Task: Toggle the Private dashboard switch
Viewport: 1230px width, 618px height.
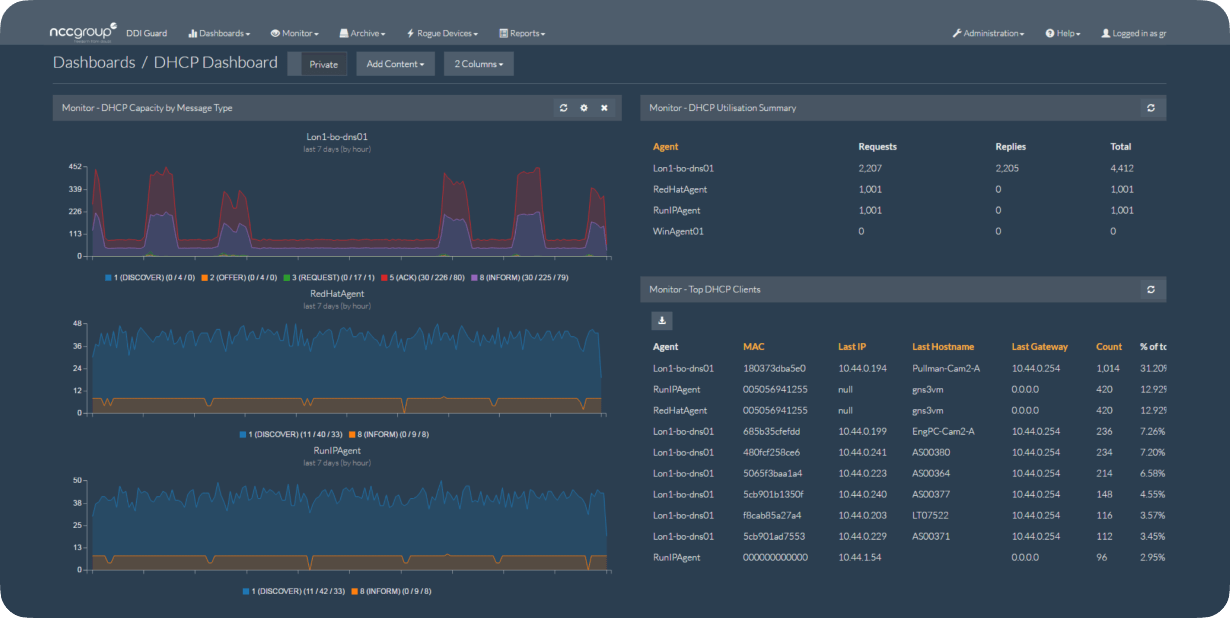Action: coord(317,64)
